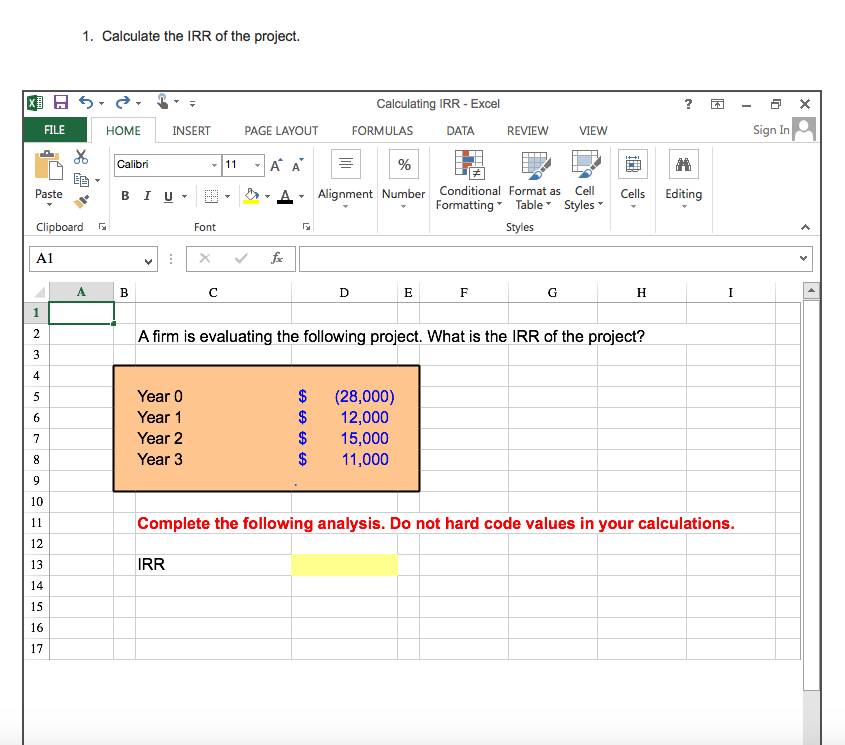Toggle Bold formatting

click(x=125, y=195)
